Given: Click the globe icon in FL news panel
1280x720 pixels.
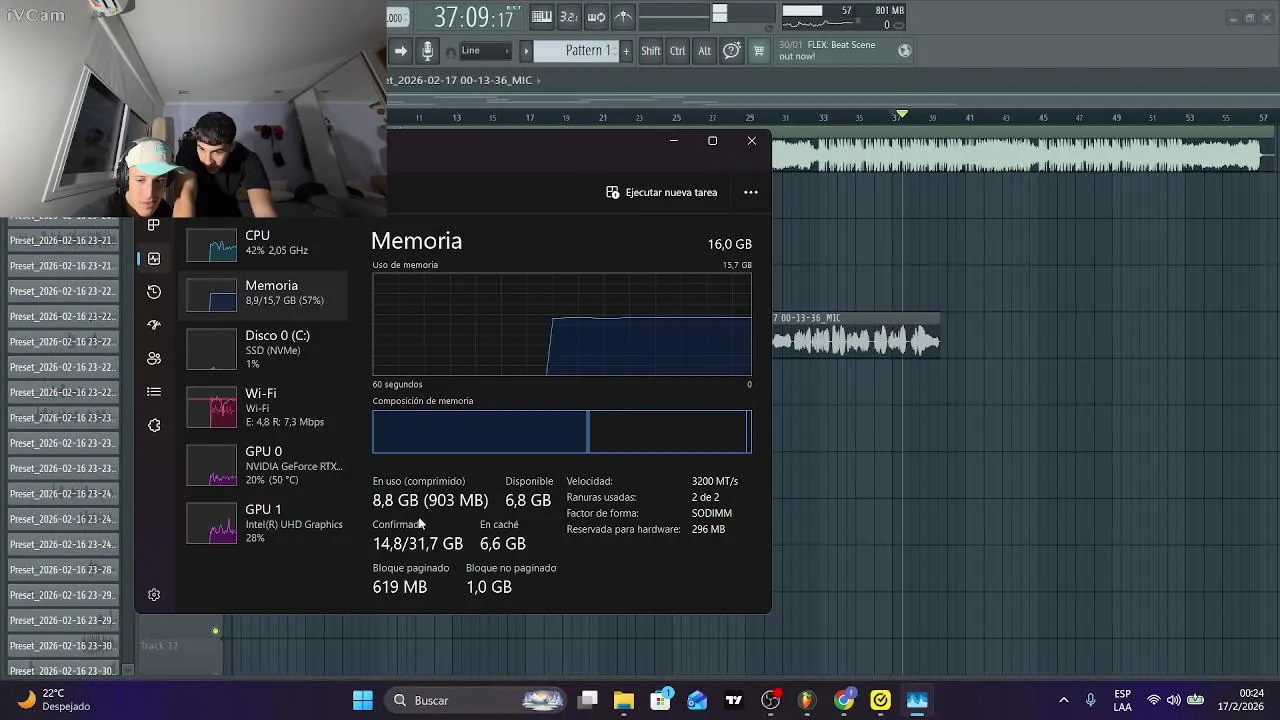Looking at the screenshot, I should 905,50.
